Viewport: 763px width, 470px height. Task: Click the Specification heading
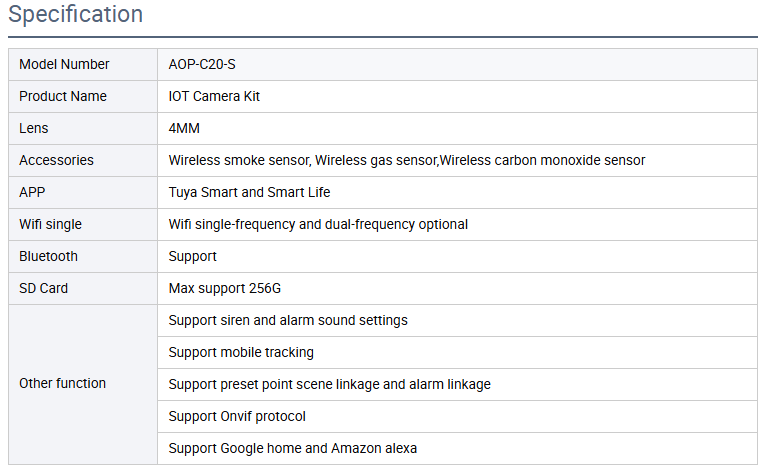tap(76, 15)
